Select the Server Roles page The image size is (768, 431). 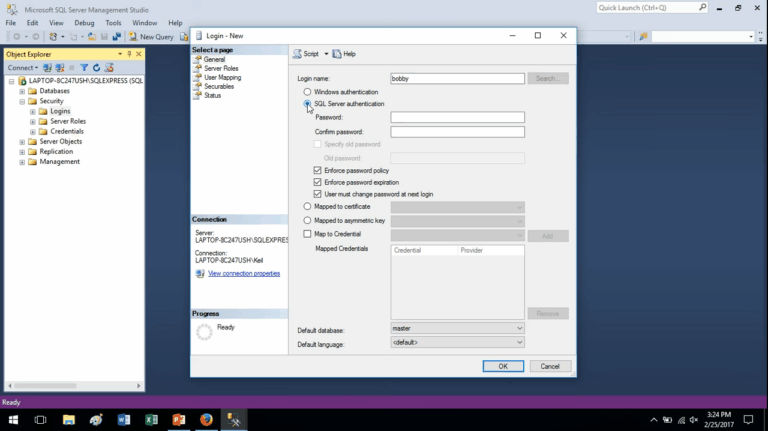(x=221, y=69)
